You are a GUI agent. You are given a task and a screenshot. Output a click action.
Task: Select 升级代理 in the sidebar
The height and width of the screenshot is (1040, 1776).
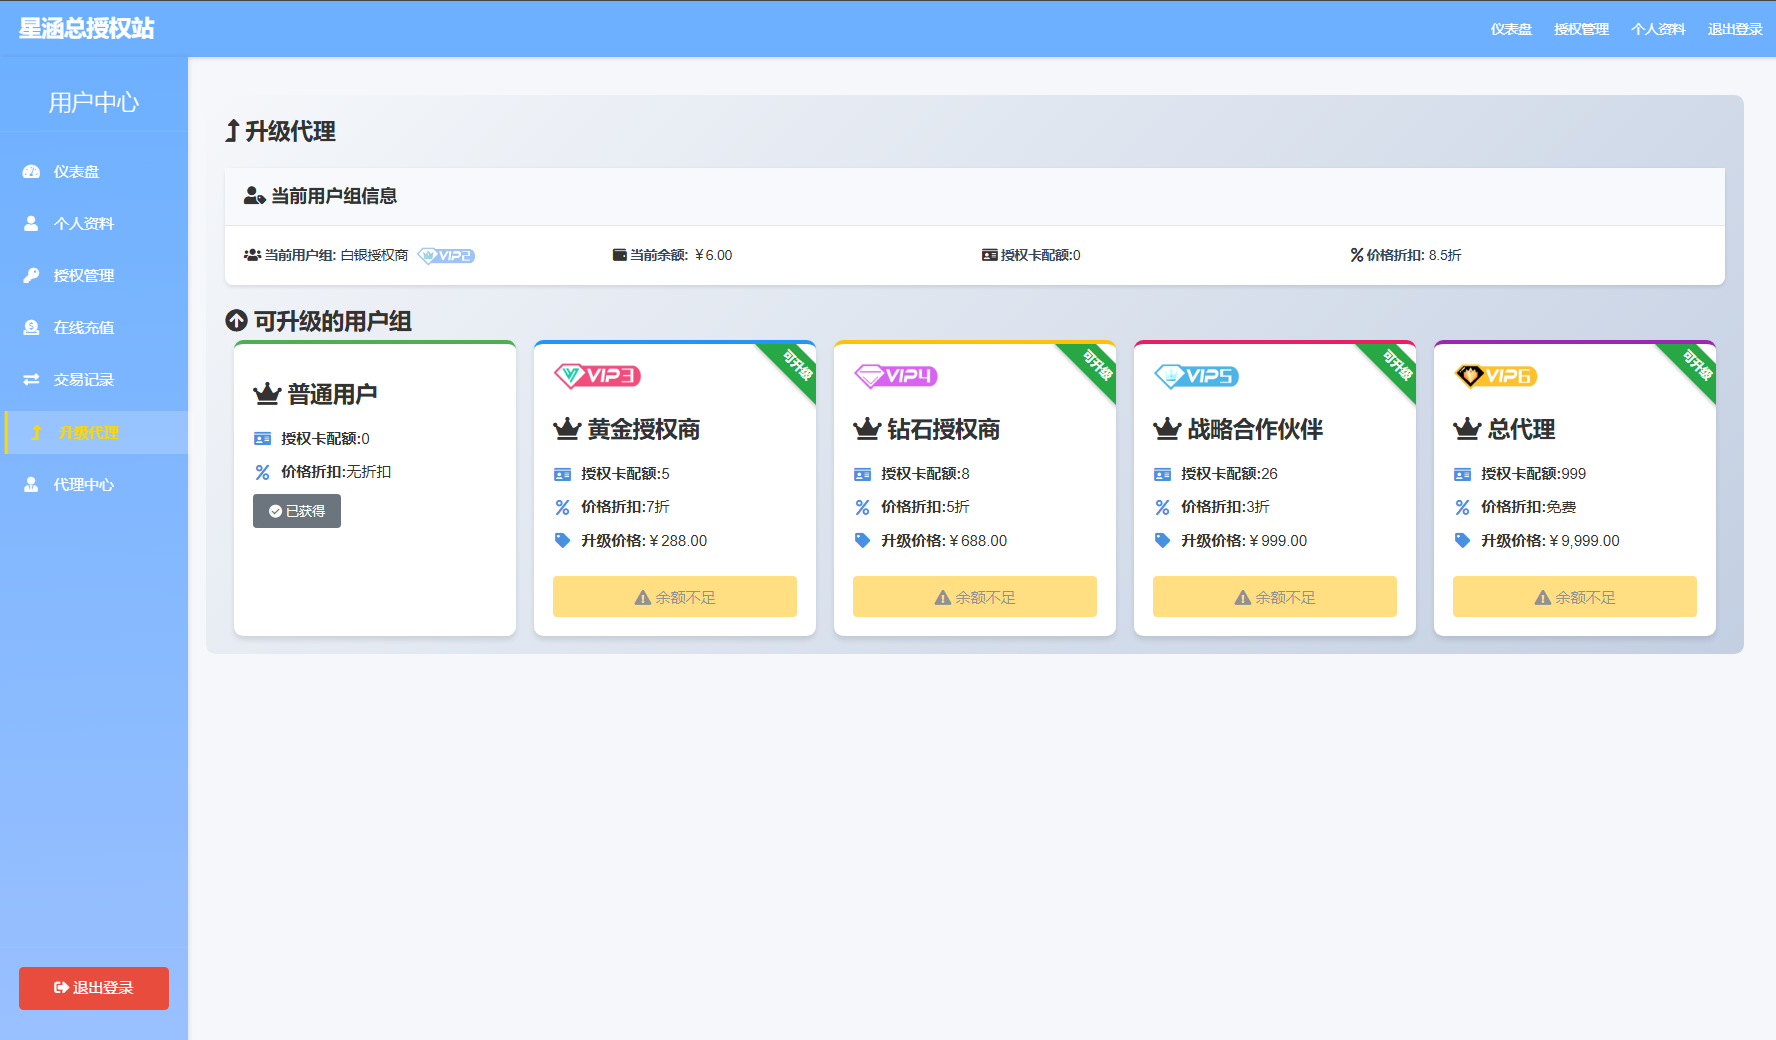(x=88, y=433)
